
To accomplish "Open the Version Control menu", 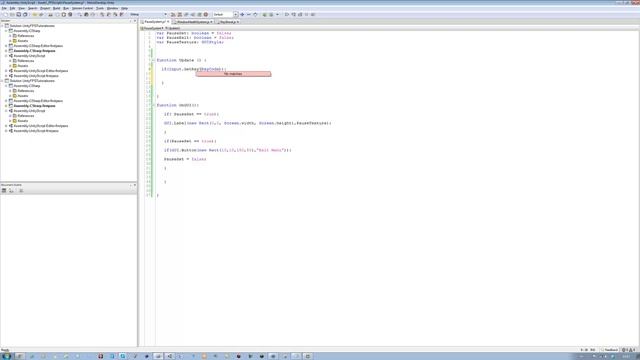I will tap(82, 8).
